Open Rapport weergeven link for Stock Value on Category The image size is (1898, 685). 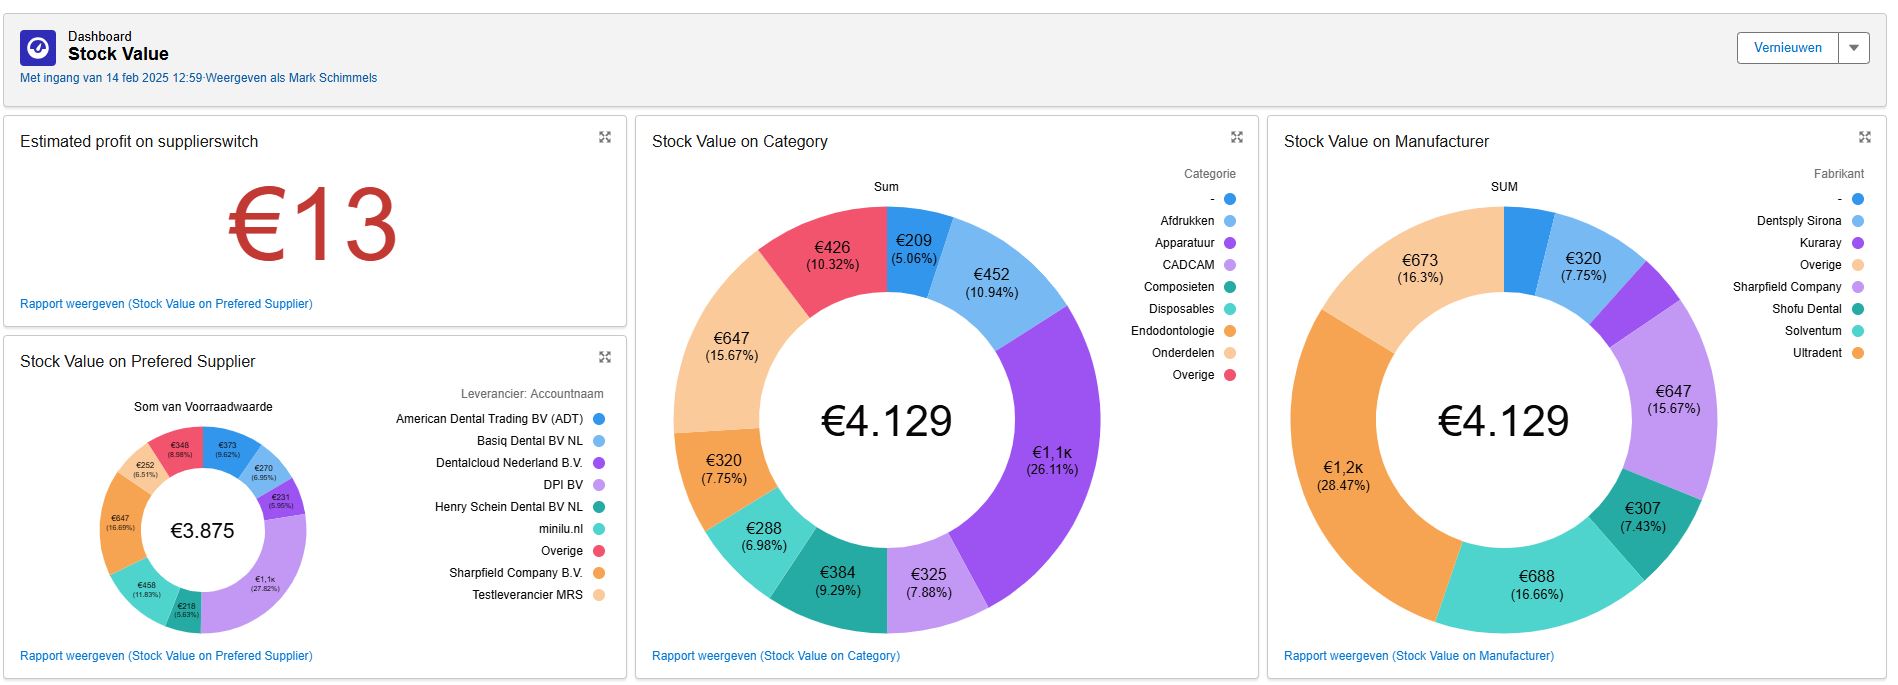[775, 656]
